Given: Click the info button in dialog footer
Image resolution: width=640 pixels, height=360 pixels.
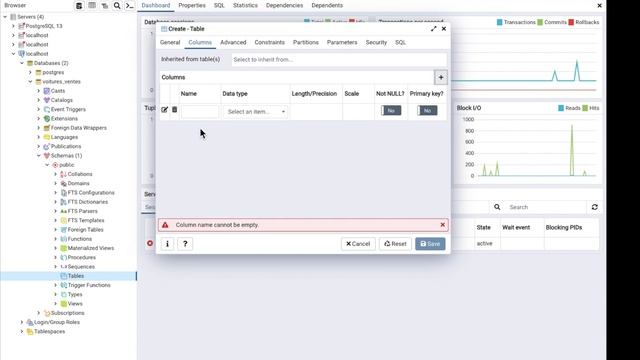Looking at the screenshot, I should tap(167, 244).
